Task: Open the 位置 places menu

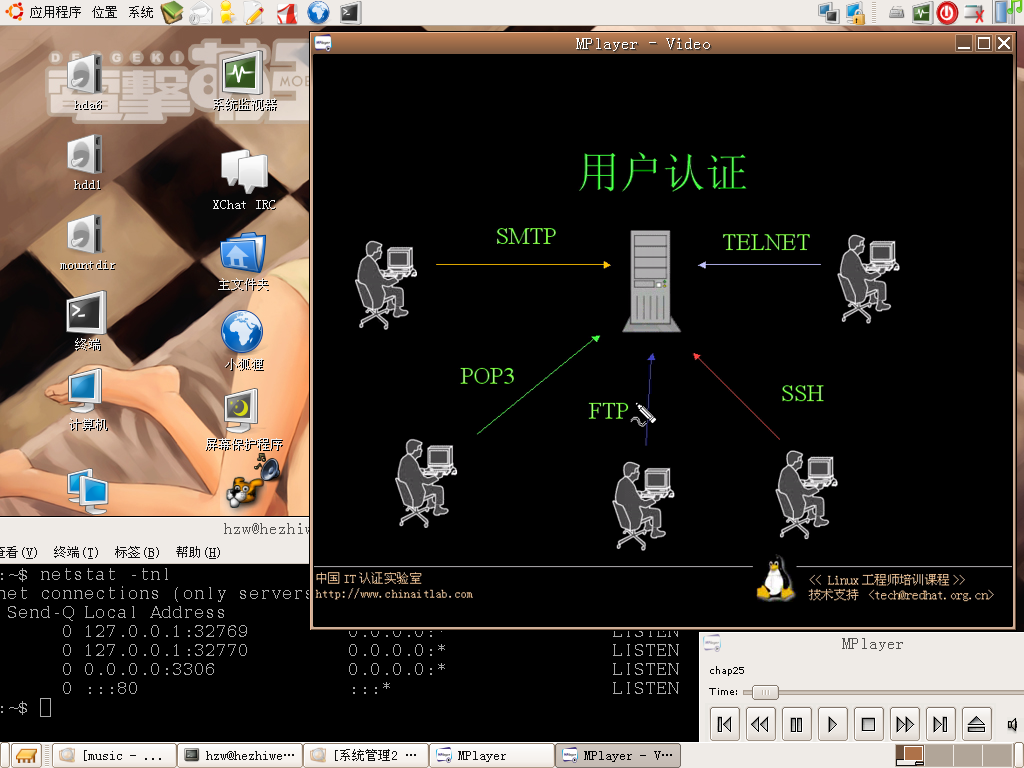Action: click(x=104, y=12)
